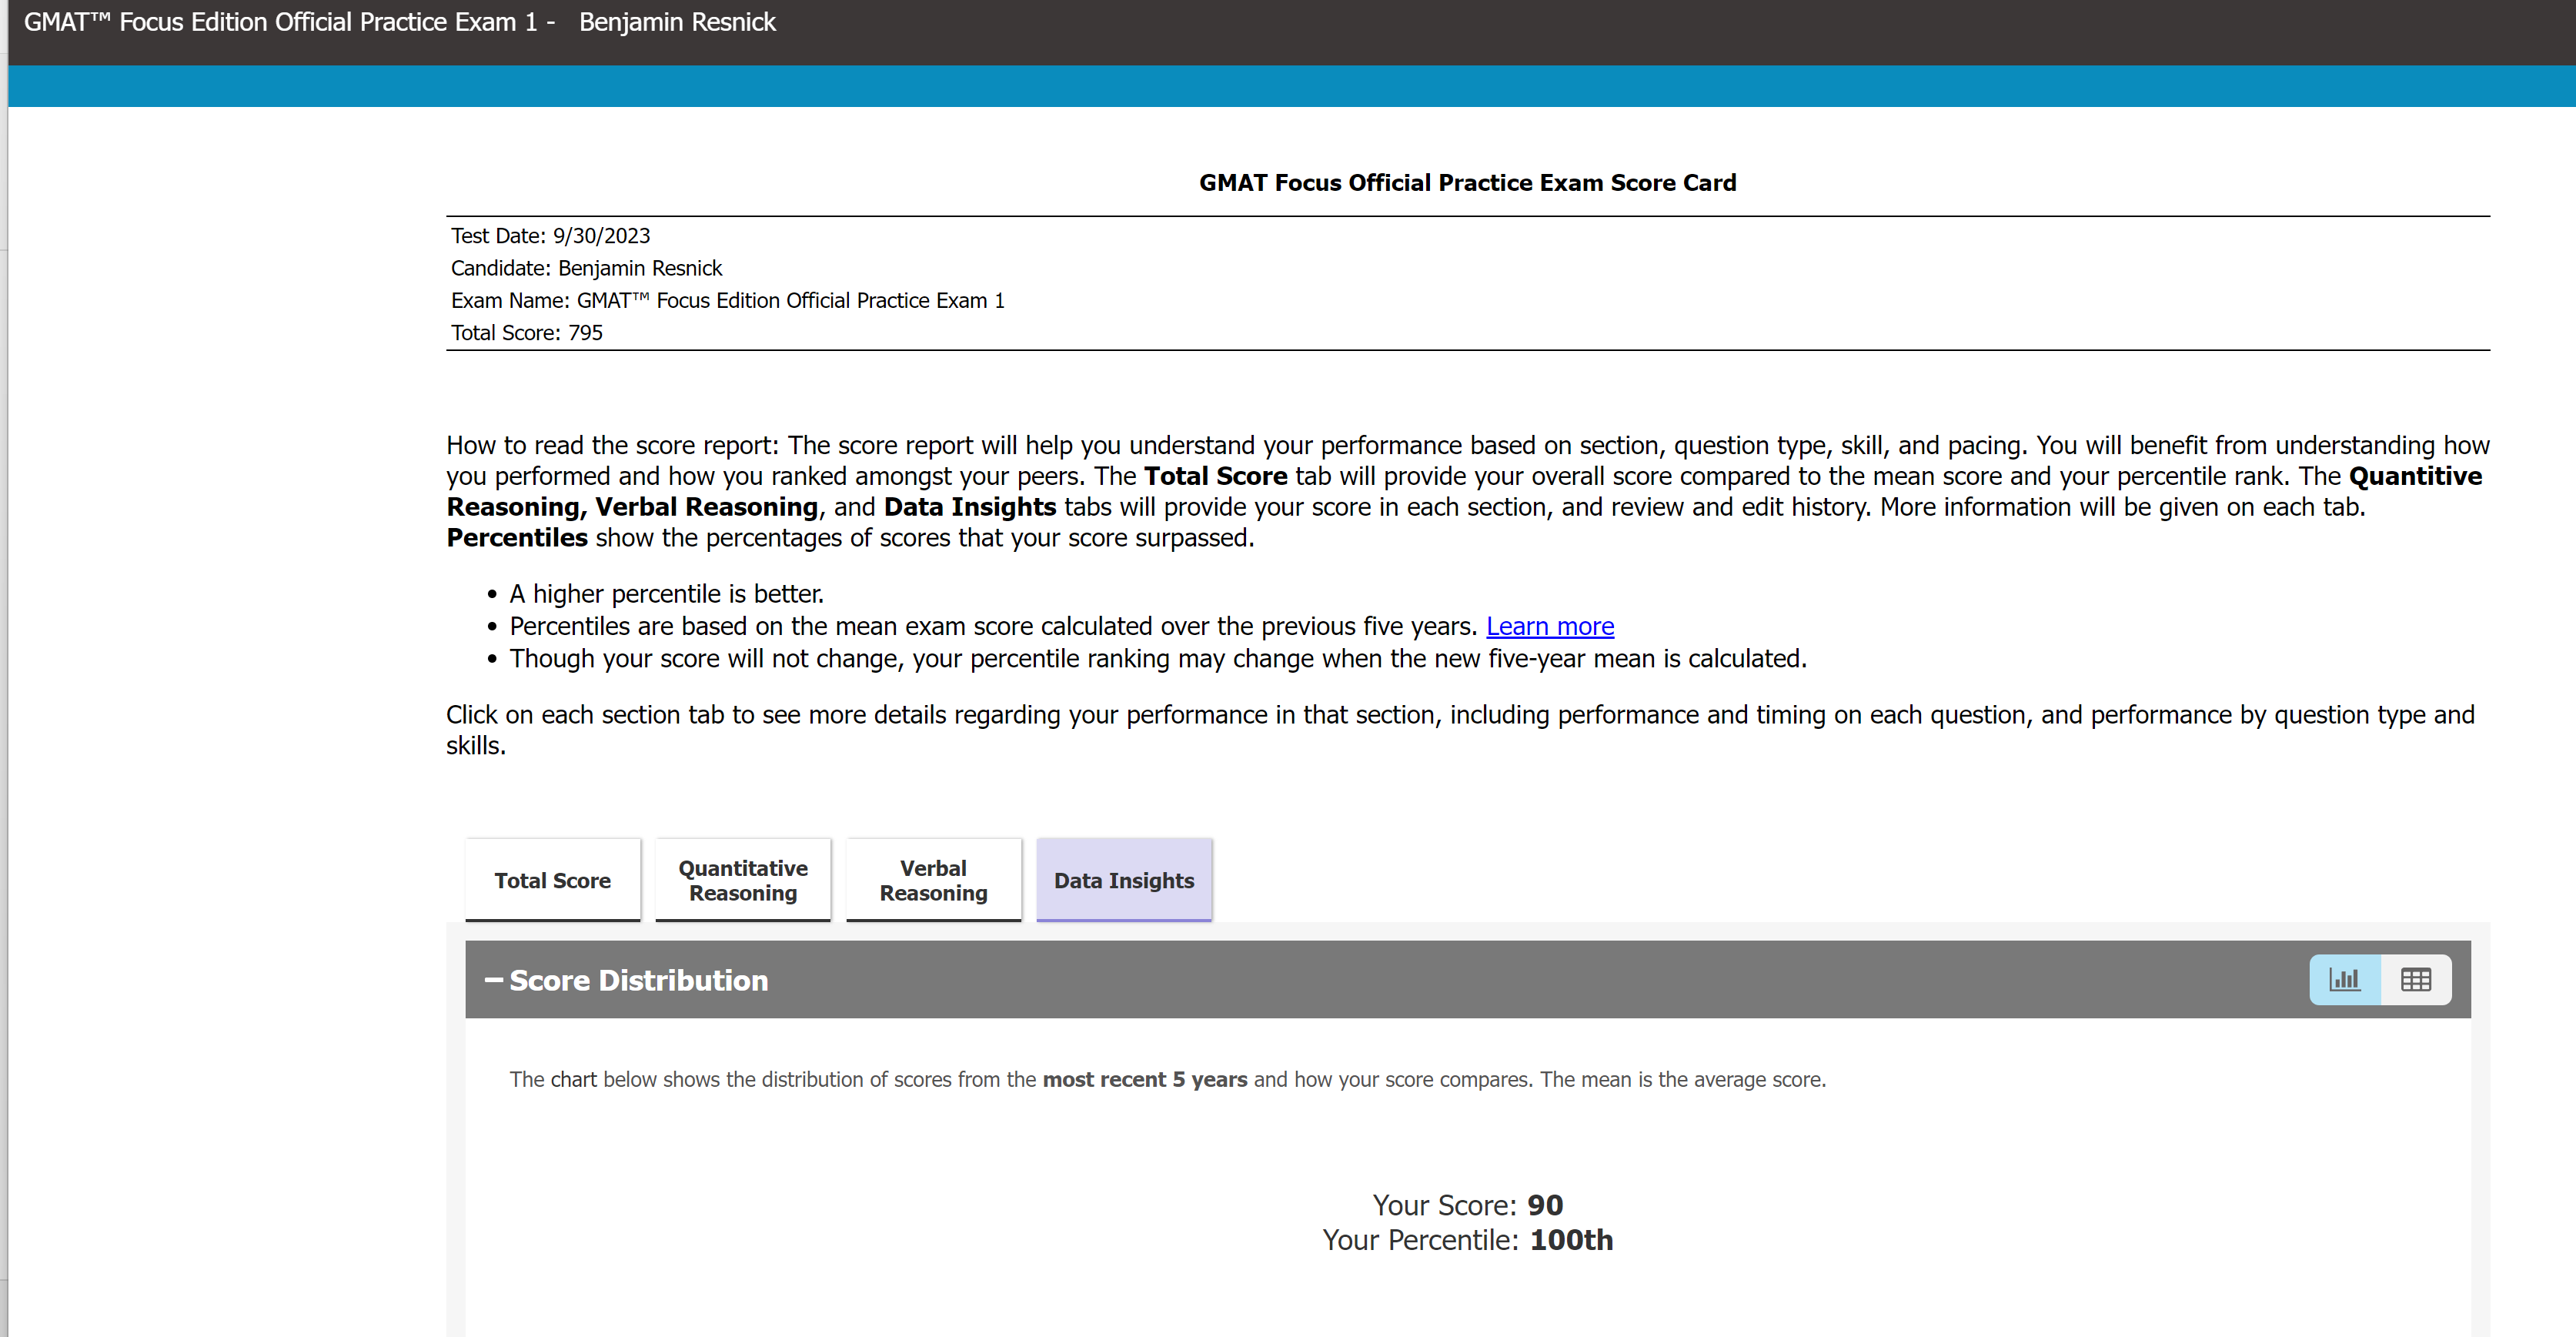This screenshot has height=1337, width=2576.
Task: Open the Verbal Reasoning tab
Action: [933, 880]
